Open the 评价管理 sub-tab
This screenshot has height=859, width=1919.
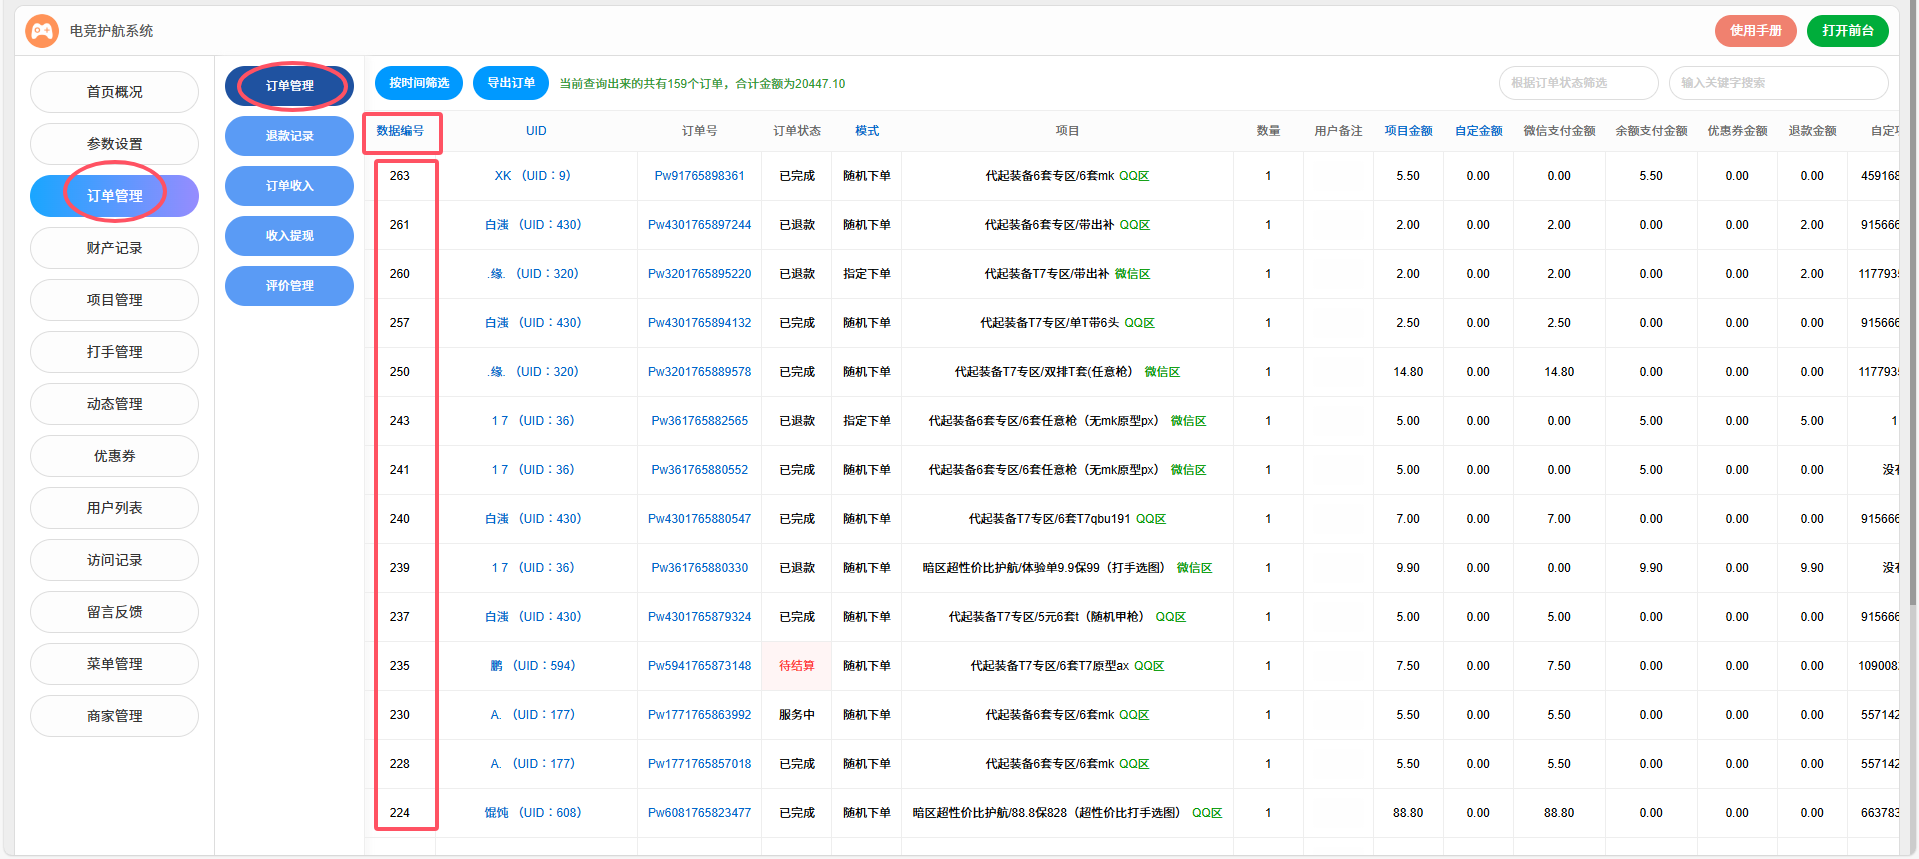(289, 286)
